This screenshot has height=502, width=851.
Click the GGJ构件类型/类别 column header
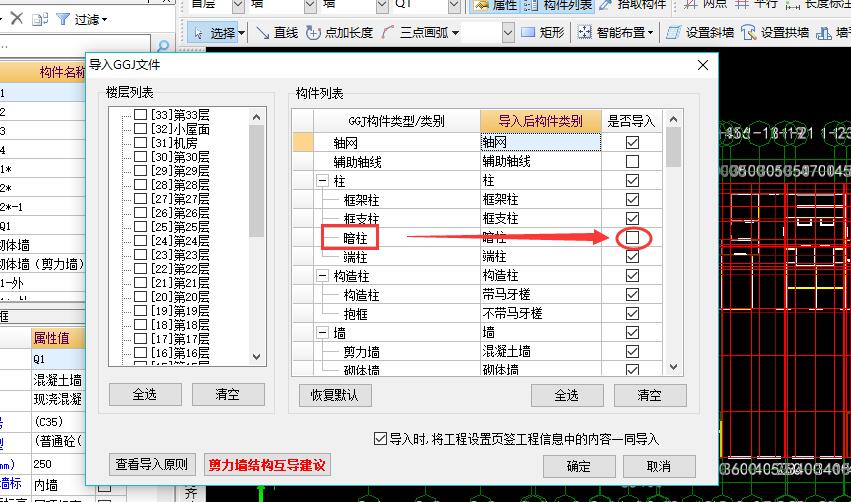tap(397, 121)
